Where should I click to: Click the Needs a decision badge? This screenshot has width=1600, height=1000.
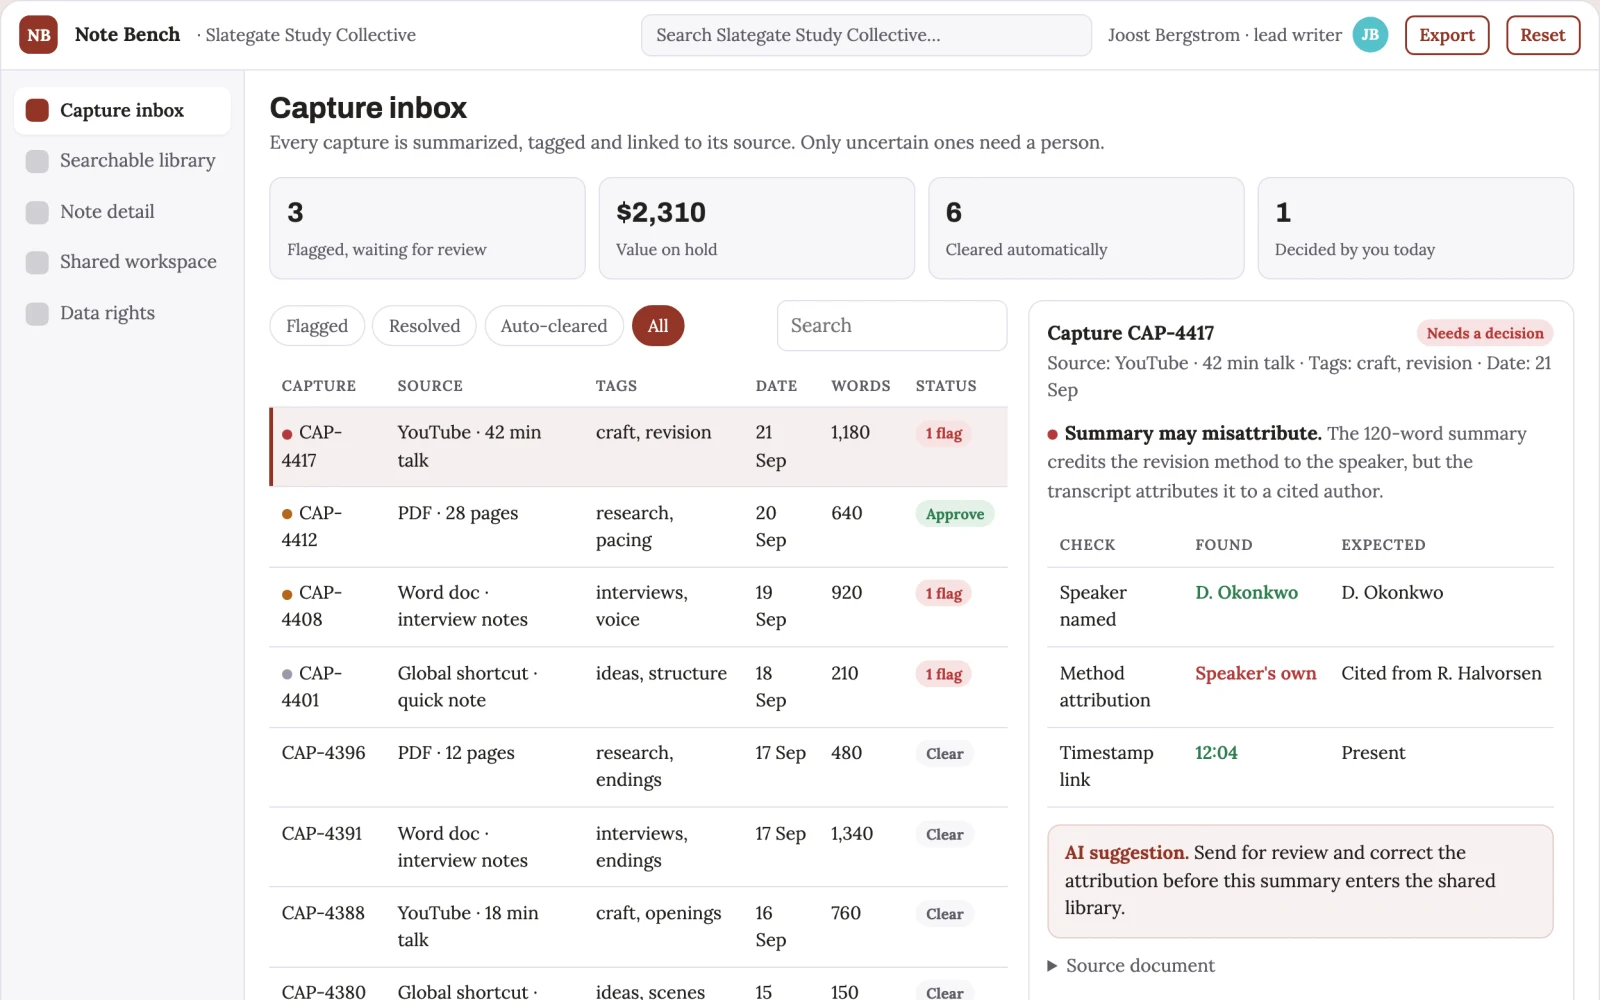point(1485,334)
